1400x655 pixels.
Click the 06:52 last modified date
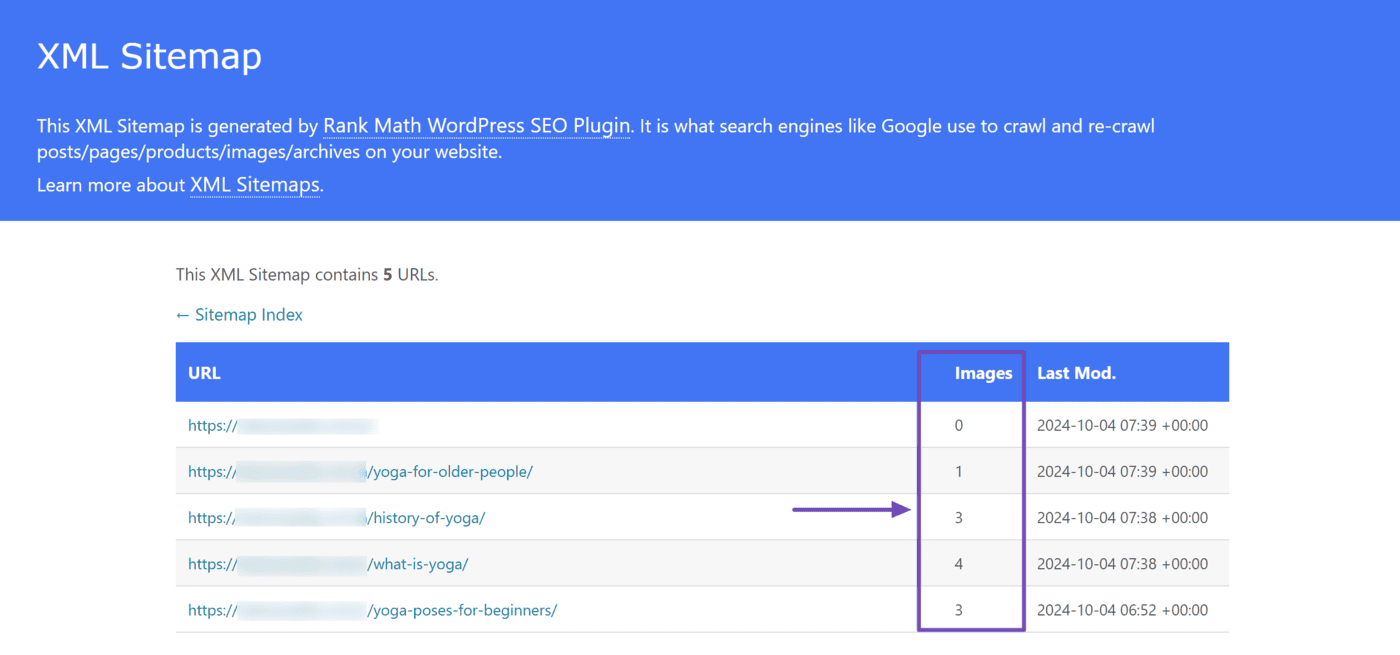[x=1122, y=610]
